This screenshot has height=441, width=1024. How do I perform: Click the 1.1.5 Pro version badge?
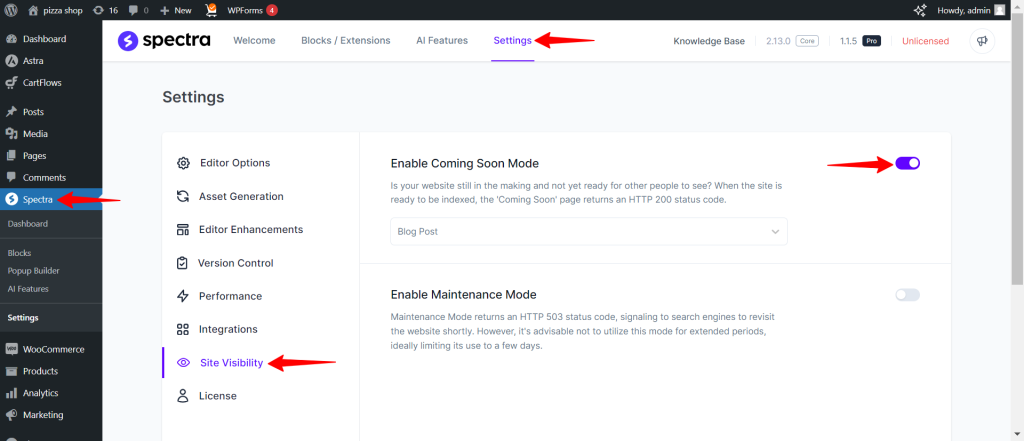(x=860, y=41)
